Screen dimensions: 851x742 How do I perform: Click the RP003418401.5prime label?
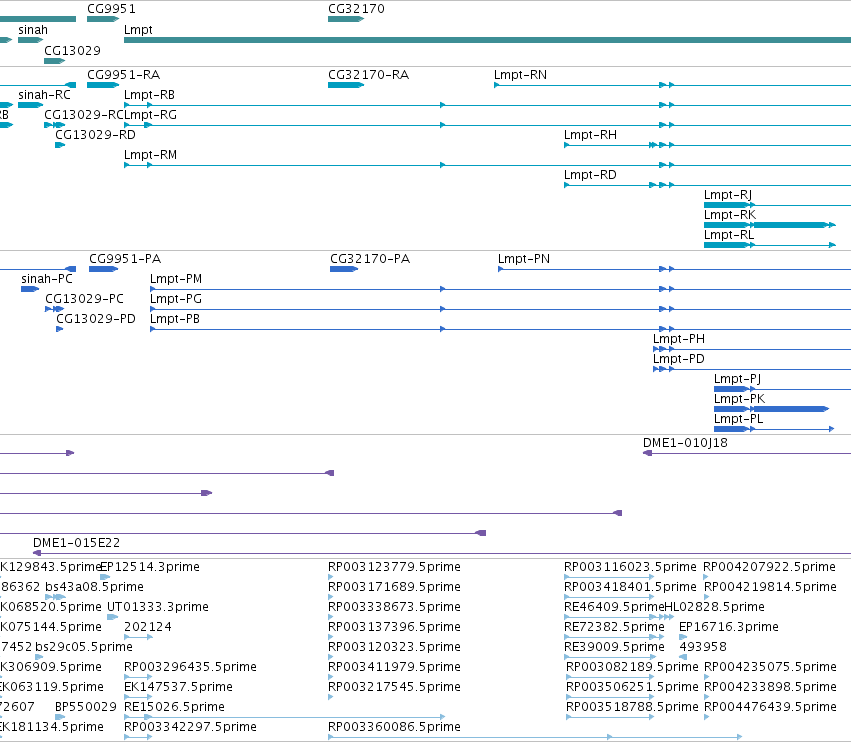(x=630, y=587)
